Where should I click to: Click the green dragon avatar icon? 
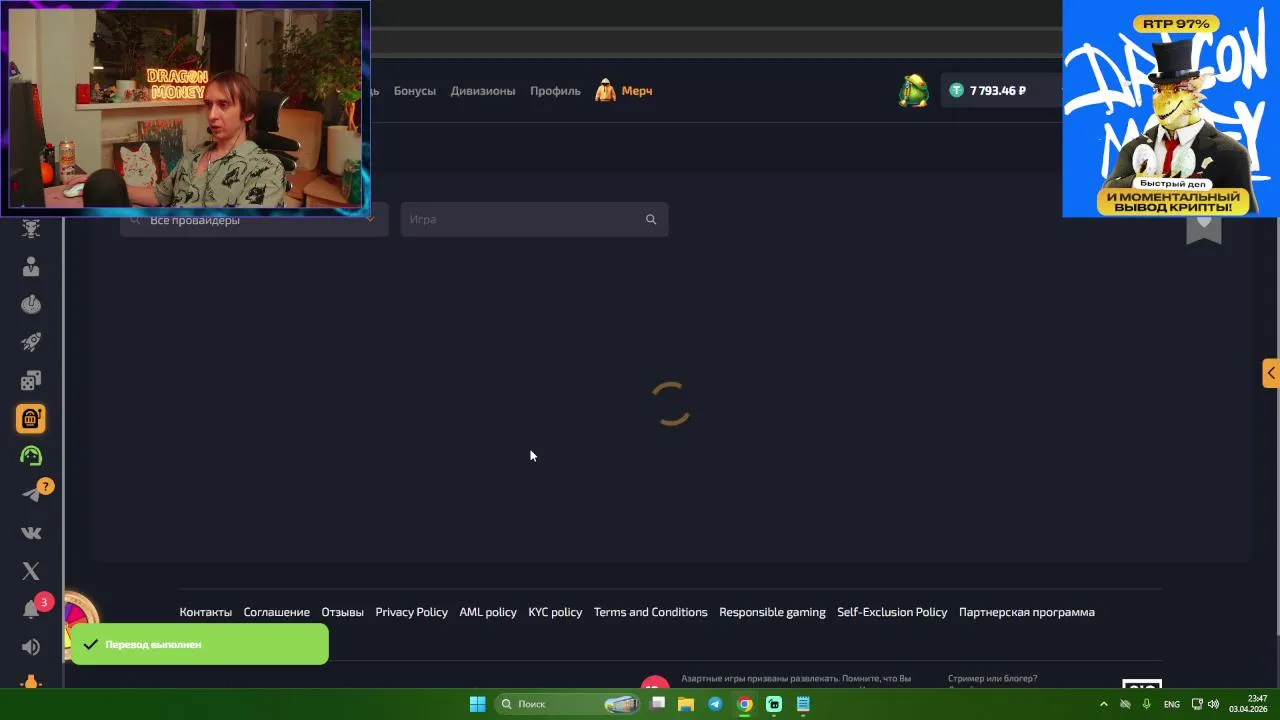tap(913, 90)
